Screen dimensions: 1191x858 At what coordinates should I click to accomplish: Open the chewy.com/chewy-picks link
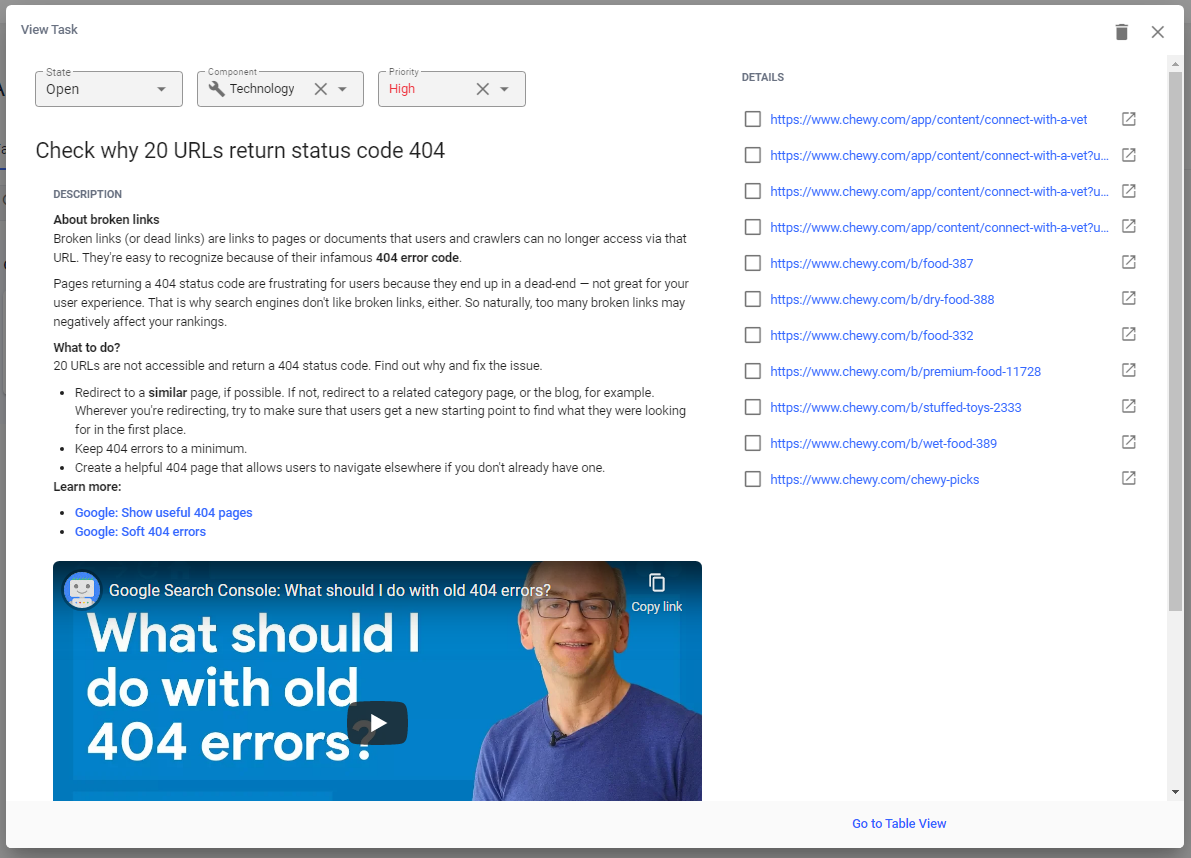[874, 480]
